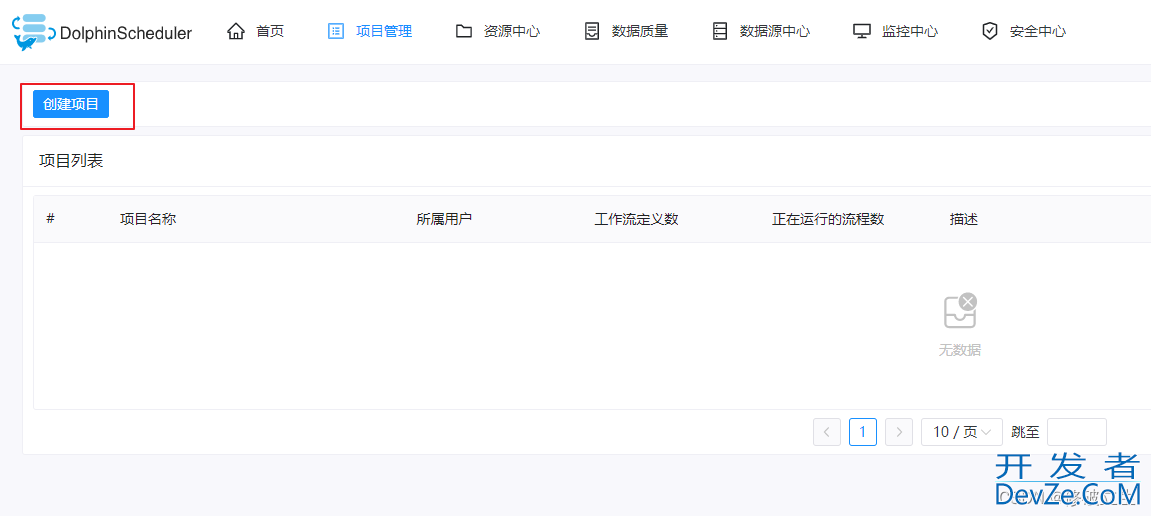
Task: Click the list icon beside 项目管理
Action: [x=335, y=31]
